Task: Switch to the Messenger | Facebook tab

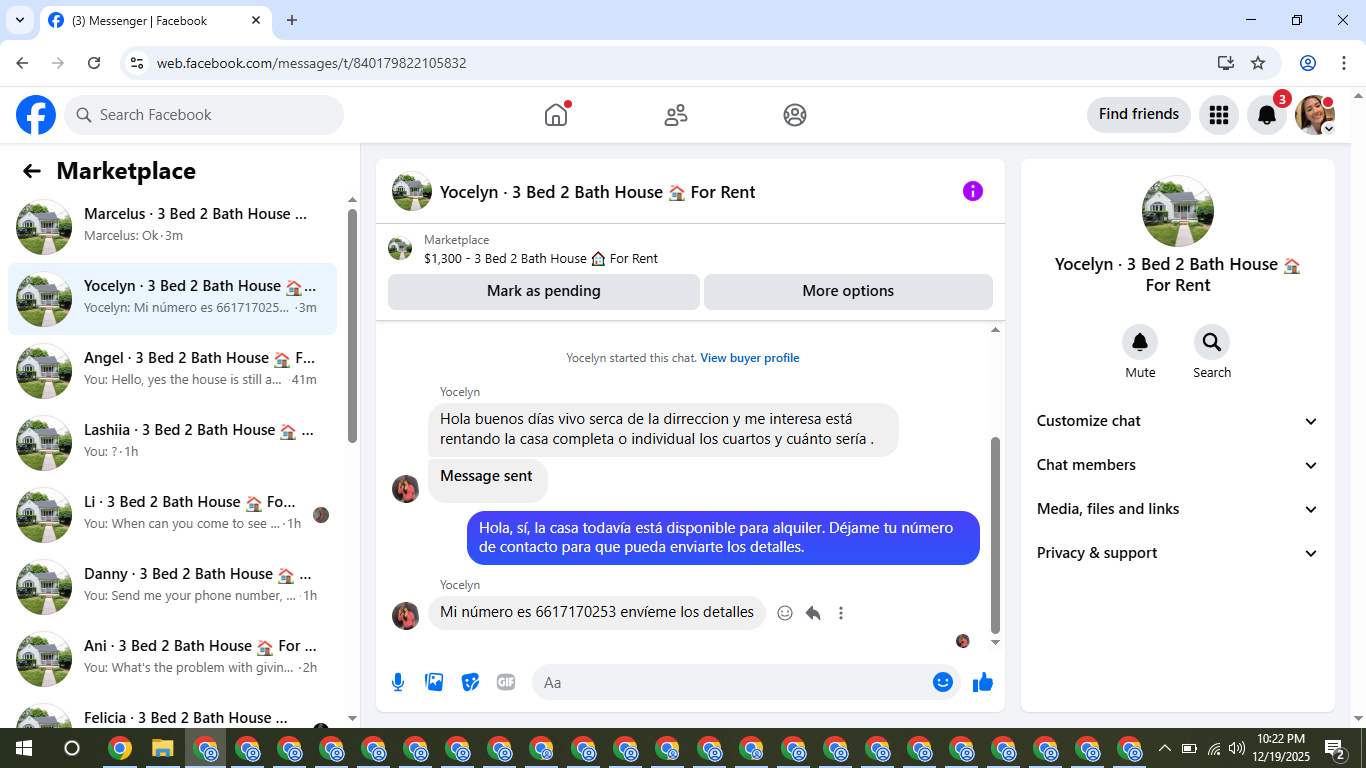Action: click(x=155, y=20)
